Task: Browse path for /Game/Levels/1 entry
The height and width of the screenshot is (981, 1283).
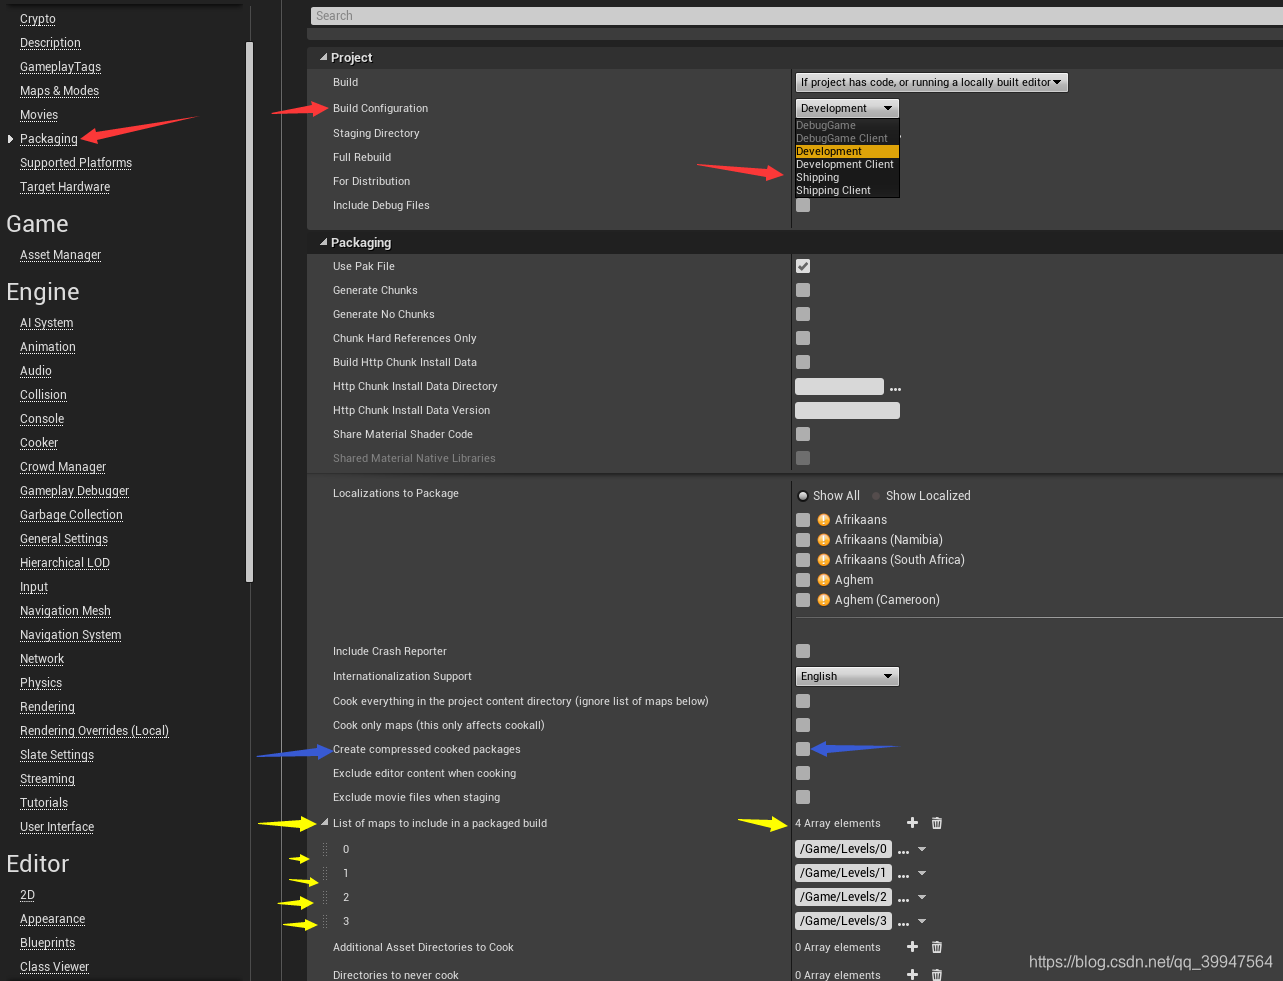Action: [x=903, y=875]
